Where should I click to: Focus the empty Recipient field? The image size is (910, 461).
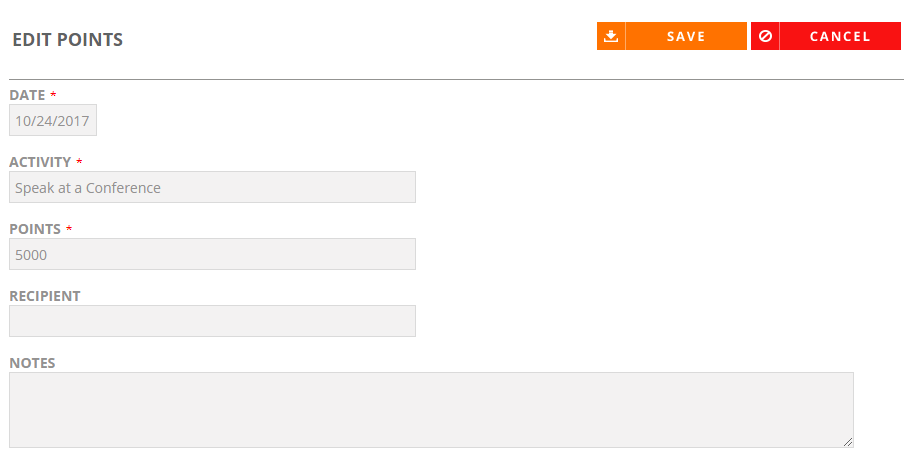click(x=212, y=320)
